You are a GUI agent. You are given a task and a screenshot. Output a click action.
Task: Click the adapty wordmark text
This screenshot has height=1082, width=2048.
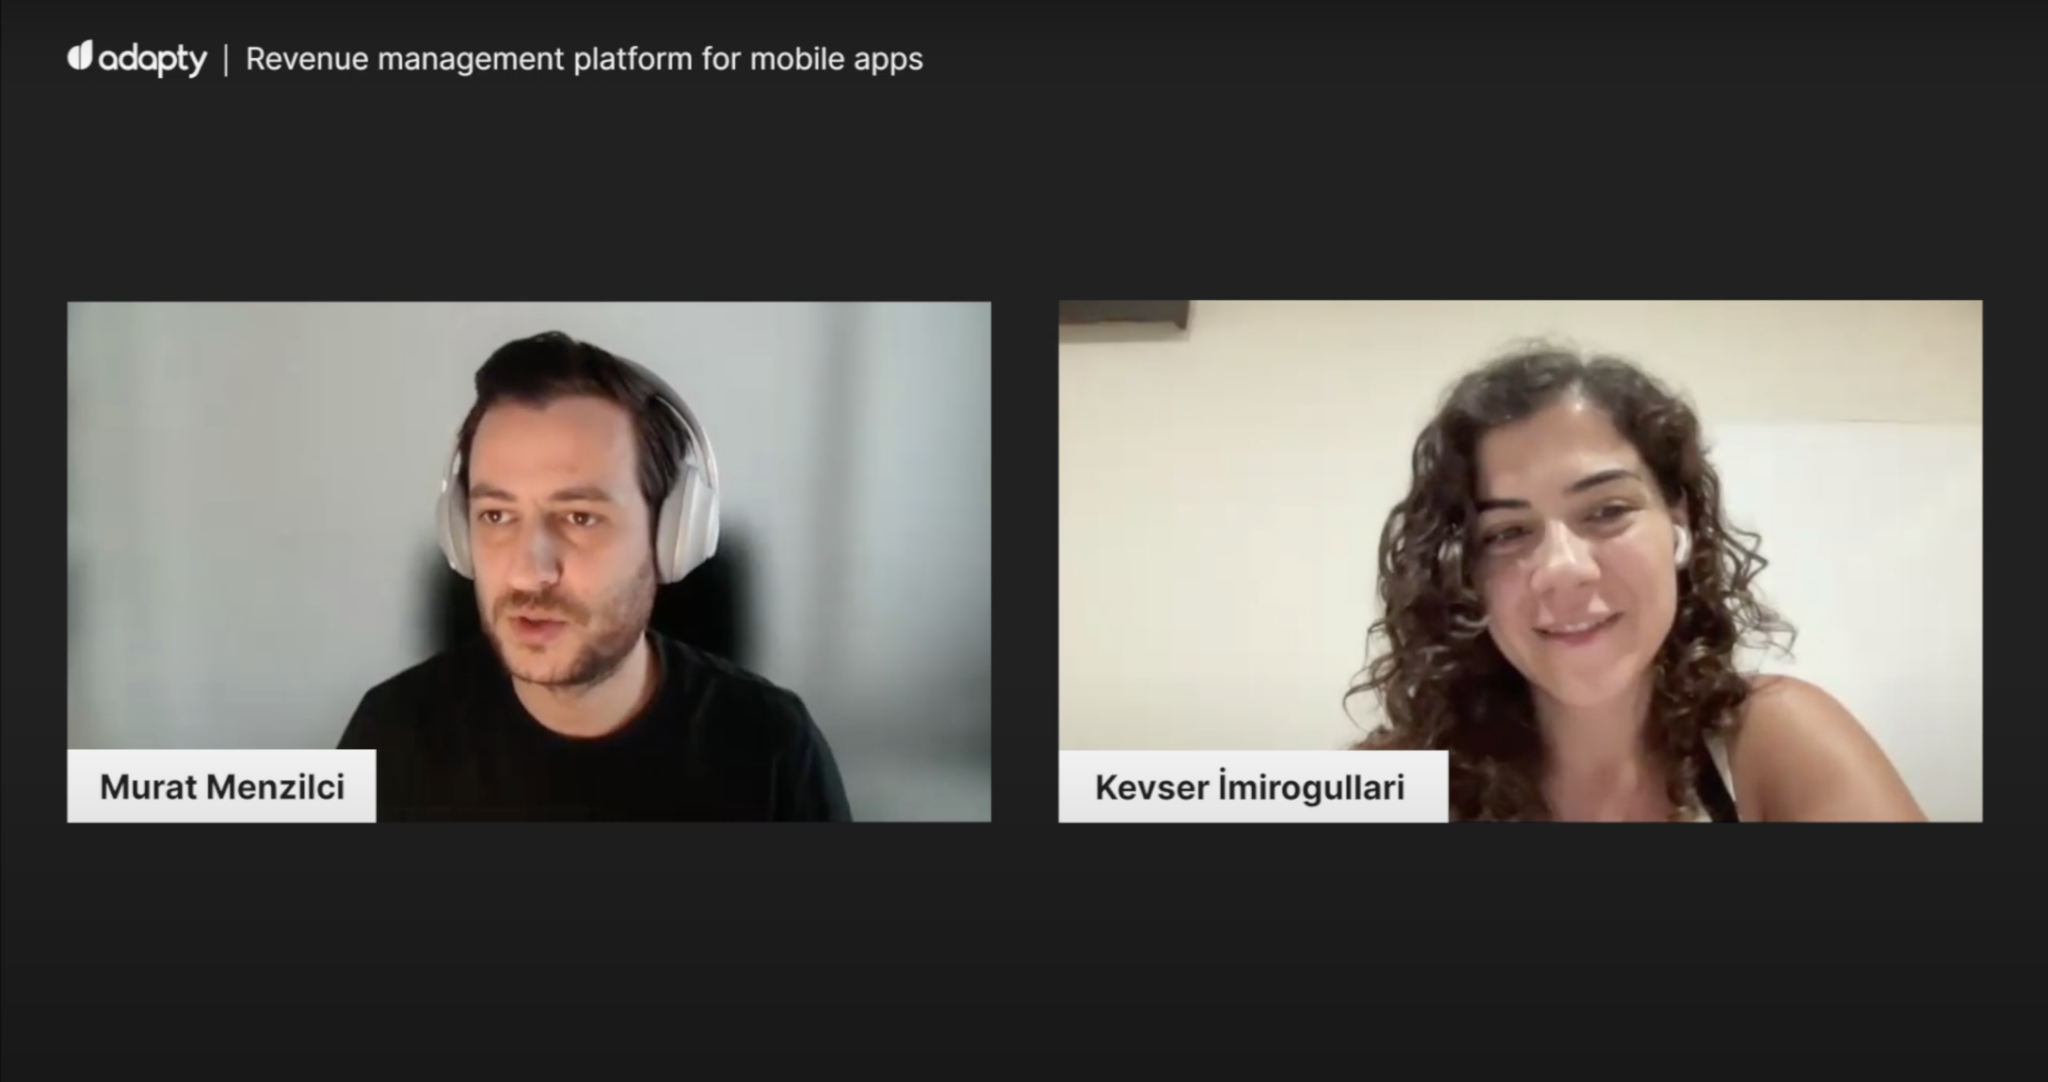(x=153, y=60)
